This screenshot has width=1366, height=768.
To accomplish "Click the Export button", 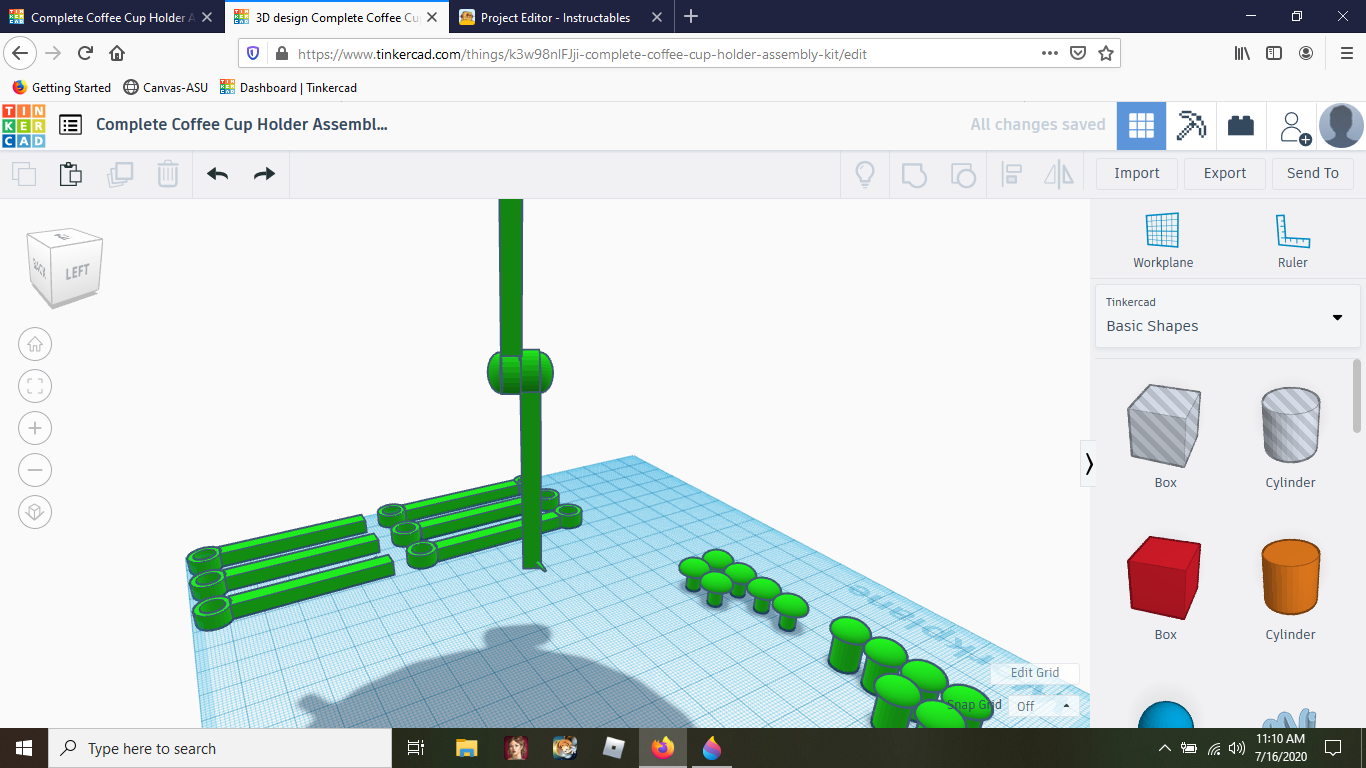I will (x=1225, y=173).
